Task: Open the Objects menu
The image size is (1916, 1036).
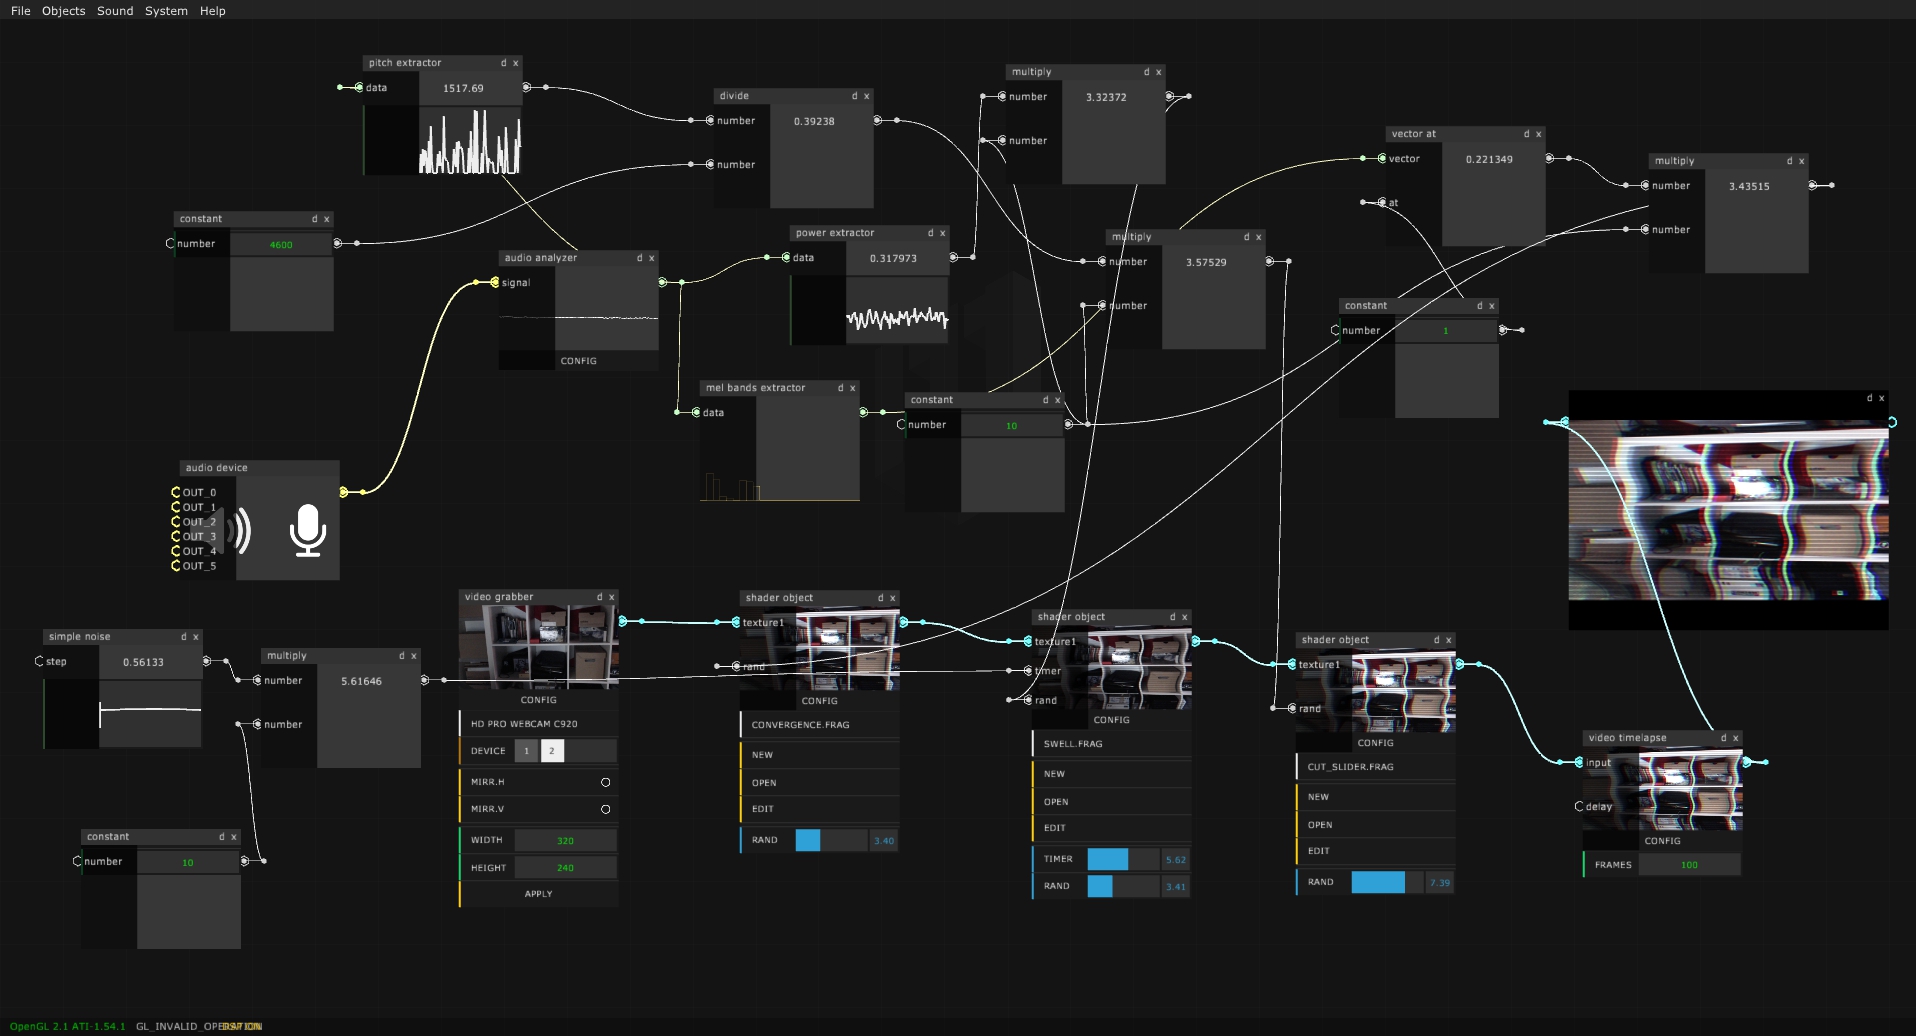Action: 63,11
